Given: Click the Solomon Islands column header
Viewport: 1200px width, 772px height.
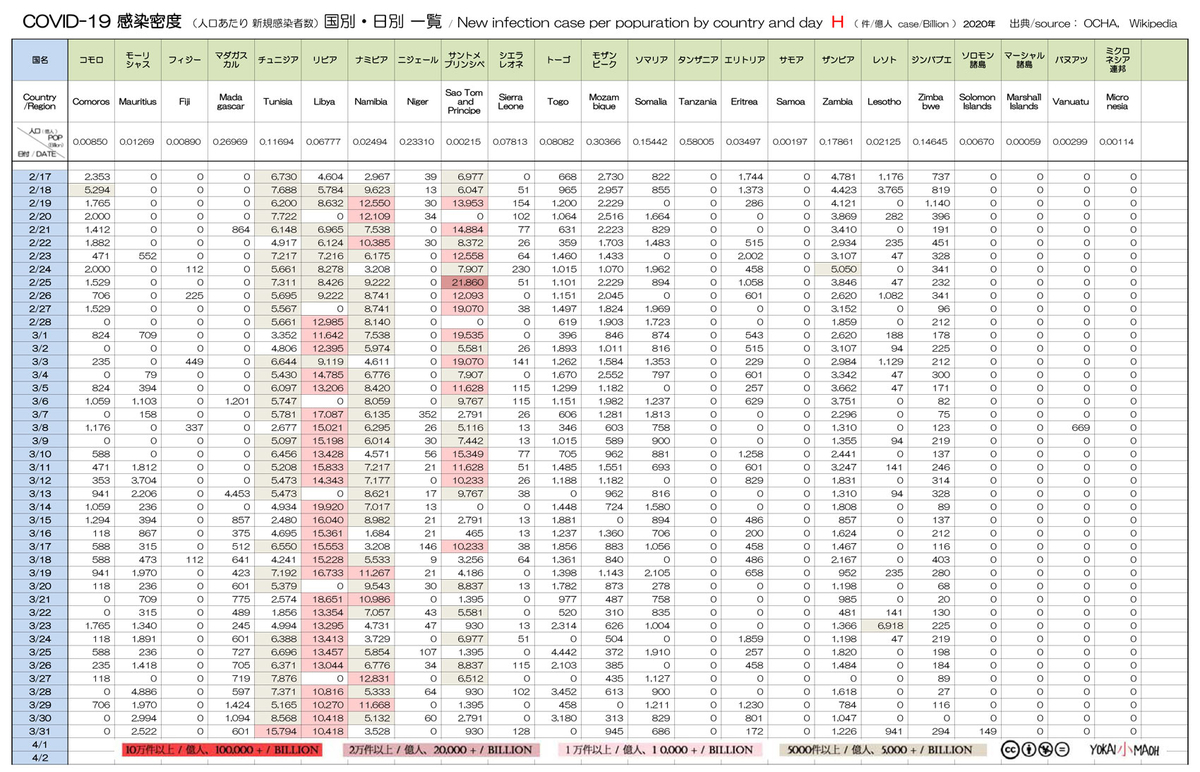Looking at the screenshot, I should [977, 102].
